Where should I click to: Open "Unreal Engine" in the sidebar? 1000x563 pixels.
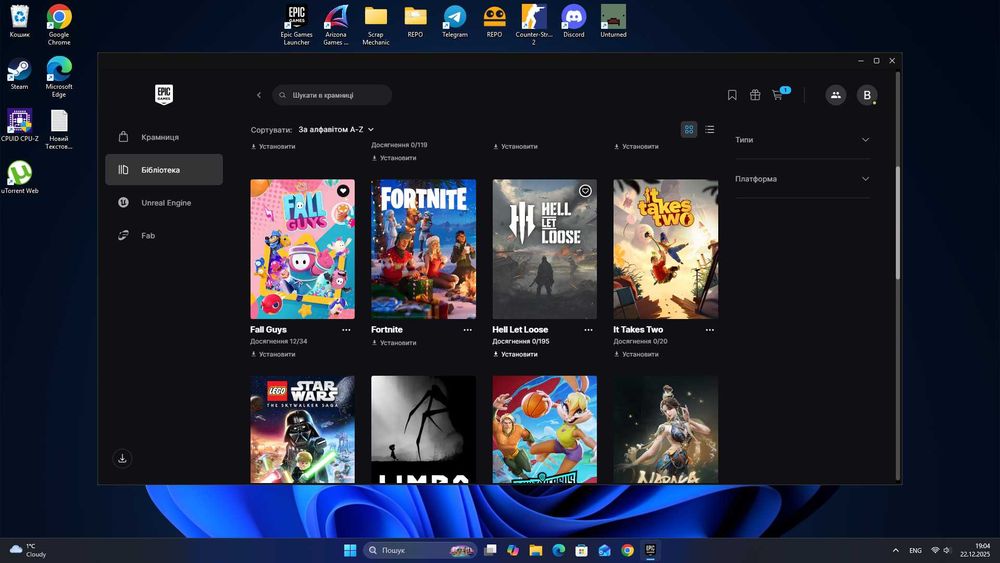(164, 203)
